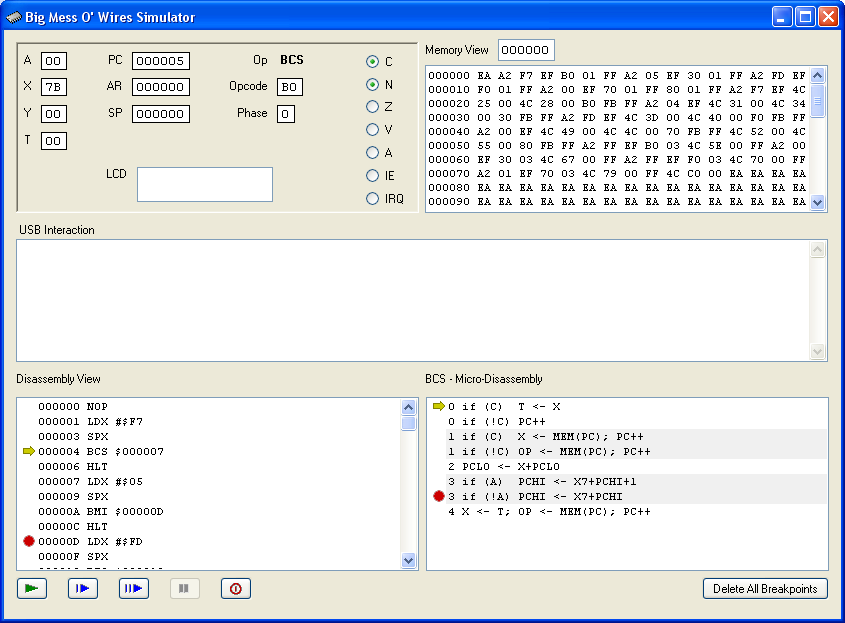The width and height of the screenshot is (845, 623).
Task: Minimize the Big Mess O' Wires window
Action: 781,17
